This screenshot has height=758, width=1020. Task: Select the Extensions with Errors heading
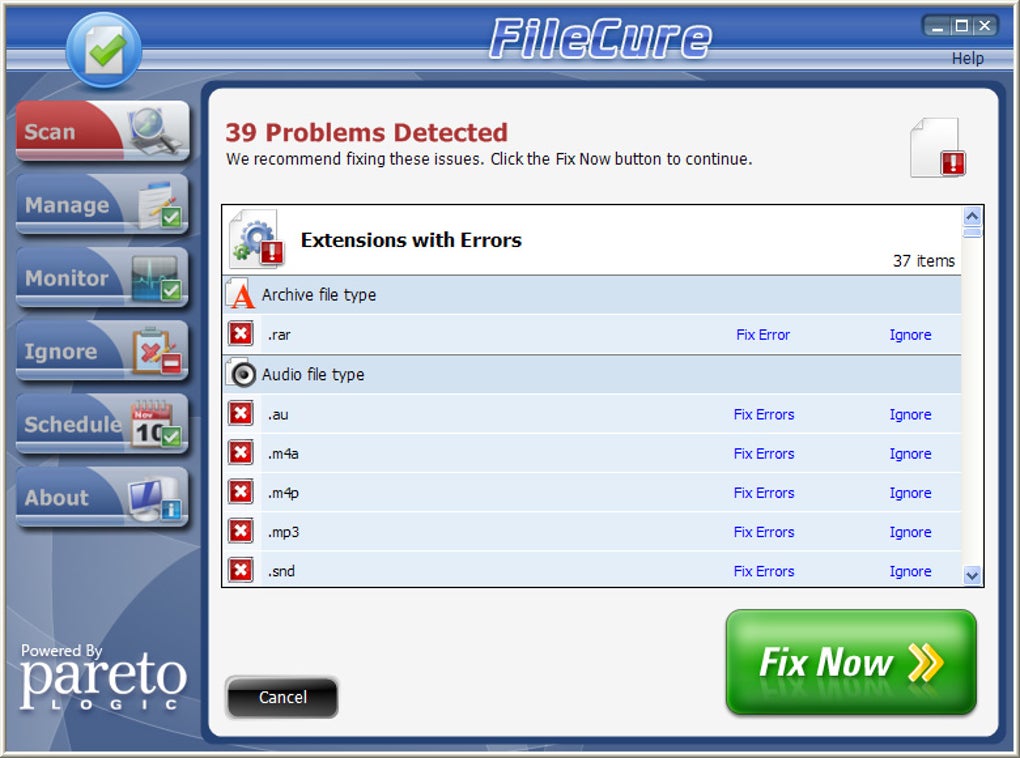[411, 240]
